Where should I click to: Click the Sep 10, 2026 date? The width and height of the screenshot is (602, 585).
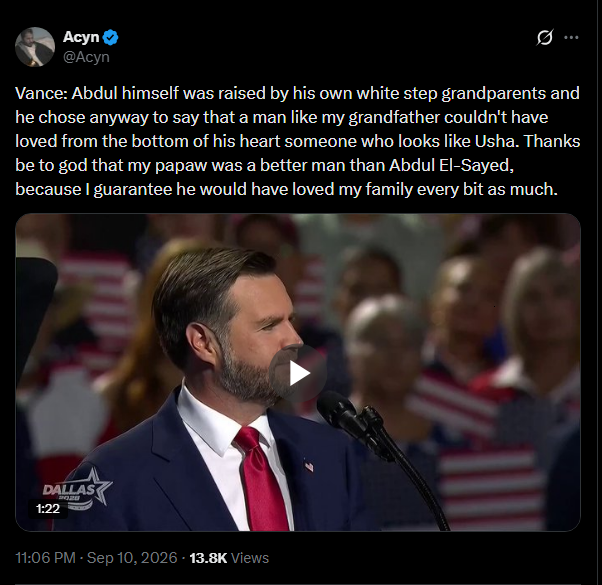[132, 558]
